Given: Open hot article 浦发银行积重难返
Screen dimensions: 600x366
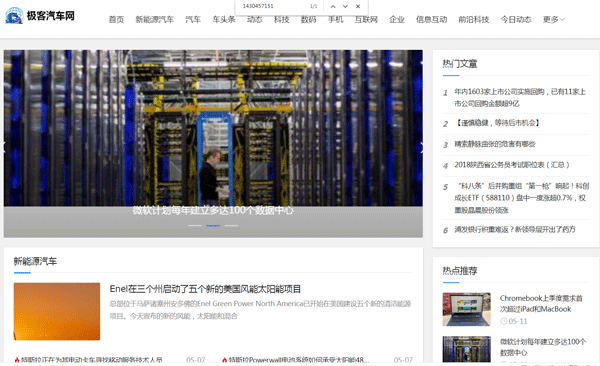Looking at the screenshot, I should [515, 229].
